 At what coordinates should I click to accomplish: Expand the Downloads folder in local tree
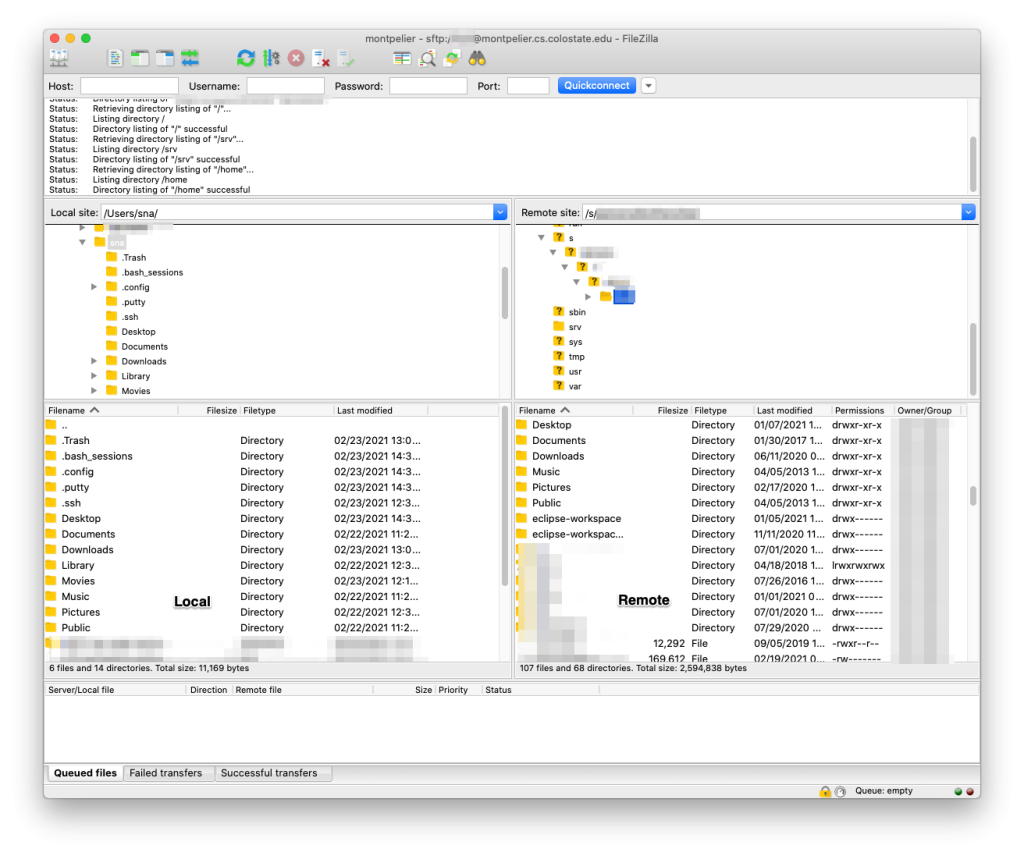pos(95,361)
